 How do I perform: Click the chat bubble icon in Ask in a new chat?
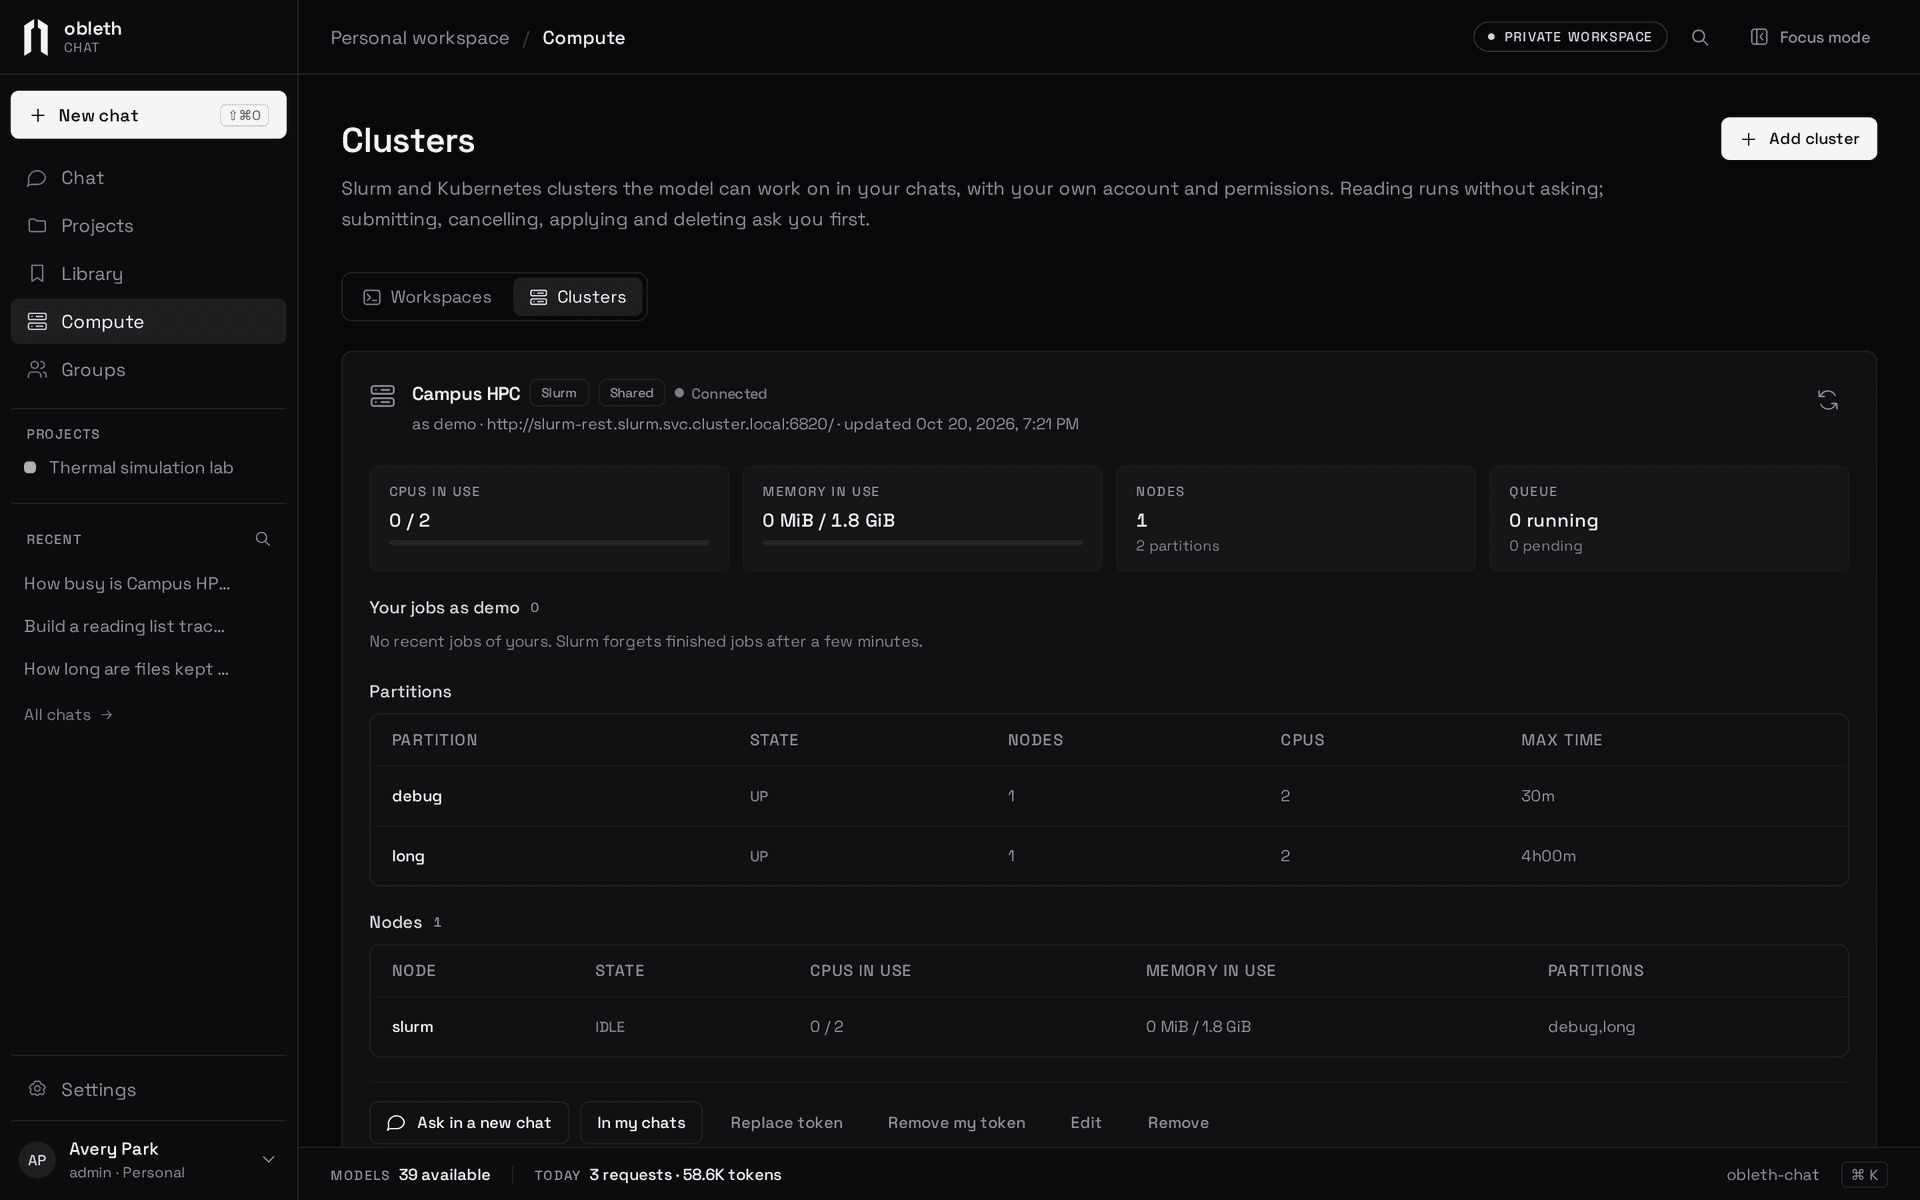coord(396,1123)
